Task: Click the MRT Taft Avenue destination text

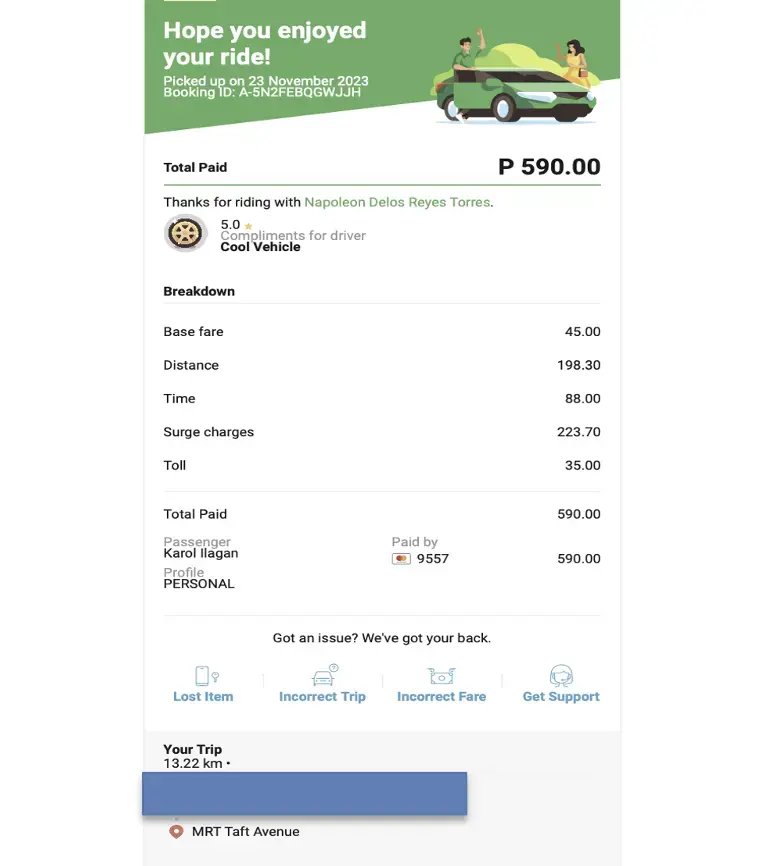Action: coord(246,831)
